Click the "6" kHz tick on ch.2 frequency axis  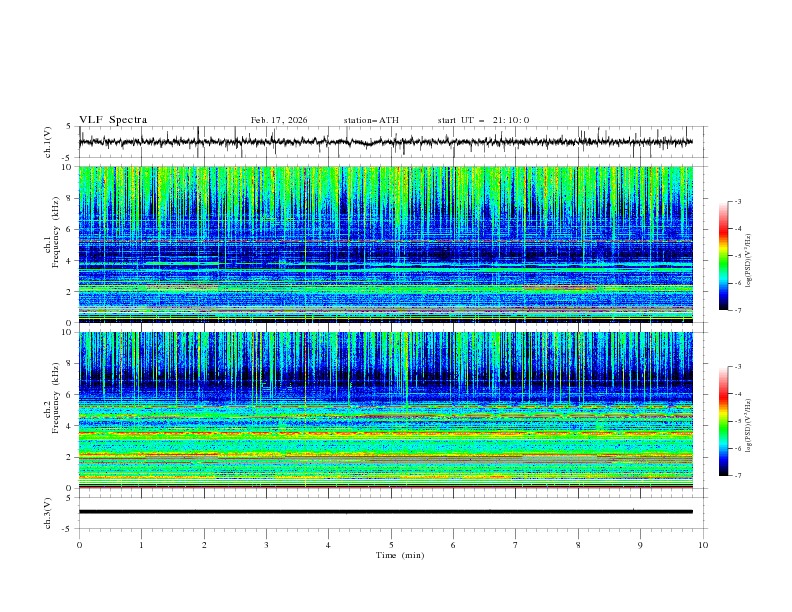click(71, 395)
